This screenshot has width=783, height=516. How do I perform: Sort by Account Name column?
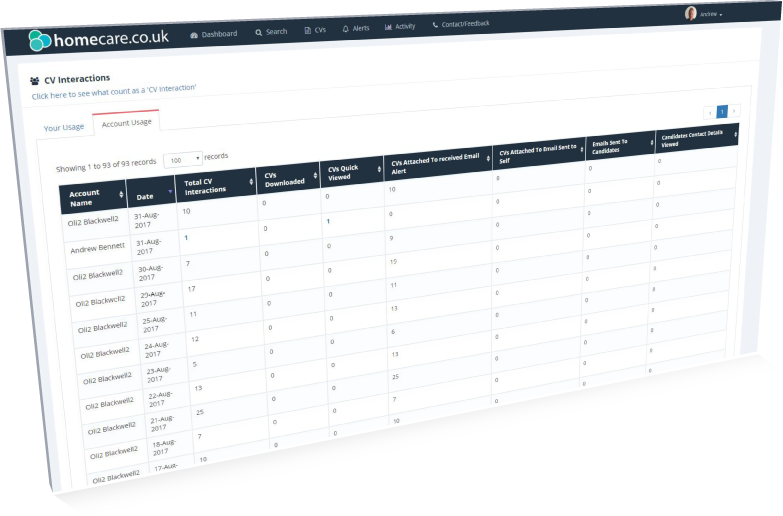coord(93,198)
